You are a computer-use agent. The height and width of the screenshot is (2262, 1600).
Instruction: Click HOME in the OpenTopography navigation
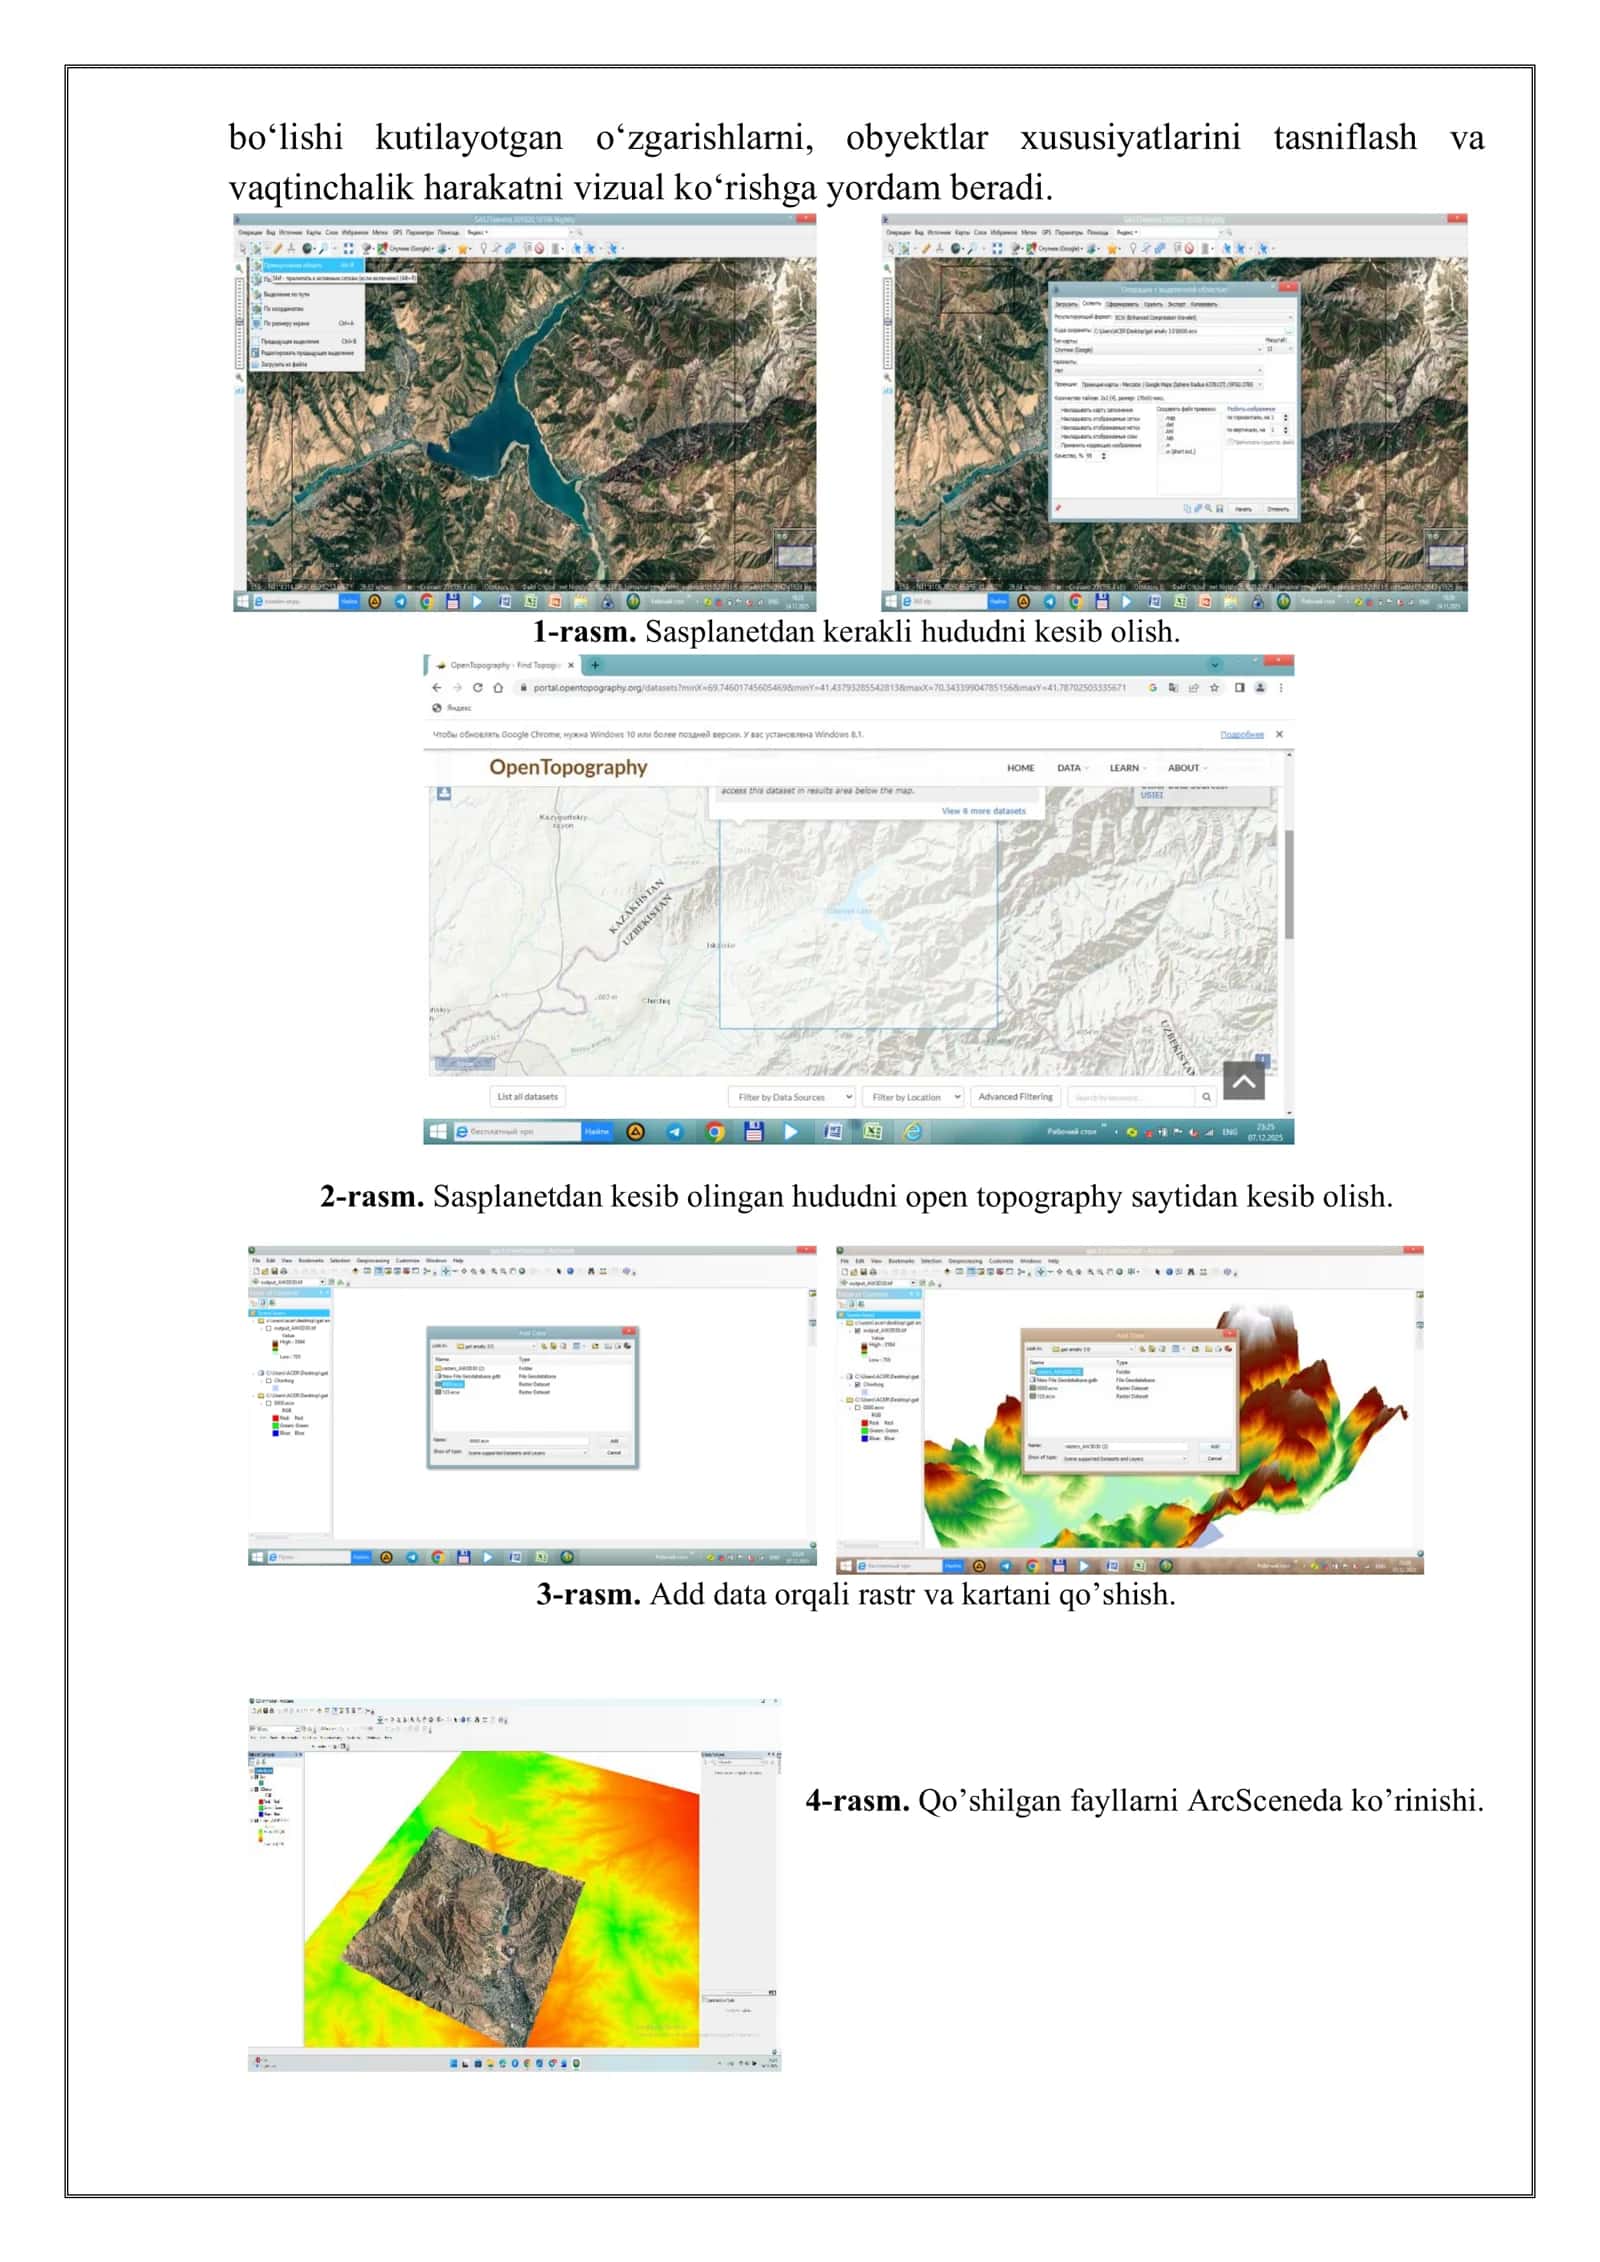click(1020, 768)
